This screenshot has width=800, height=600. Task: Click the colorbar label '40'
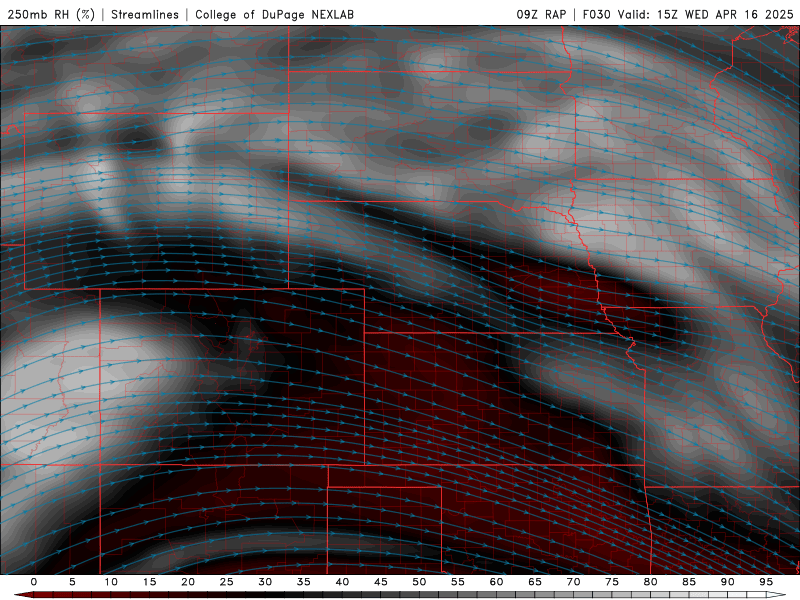[x=342, y=582]
